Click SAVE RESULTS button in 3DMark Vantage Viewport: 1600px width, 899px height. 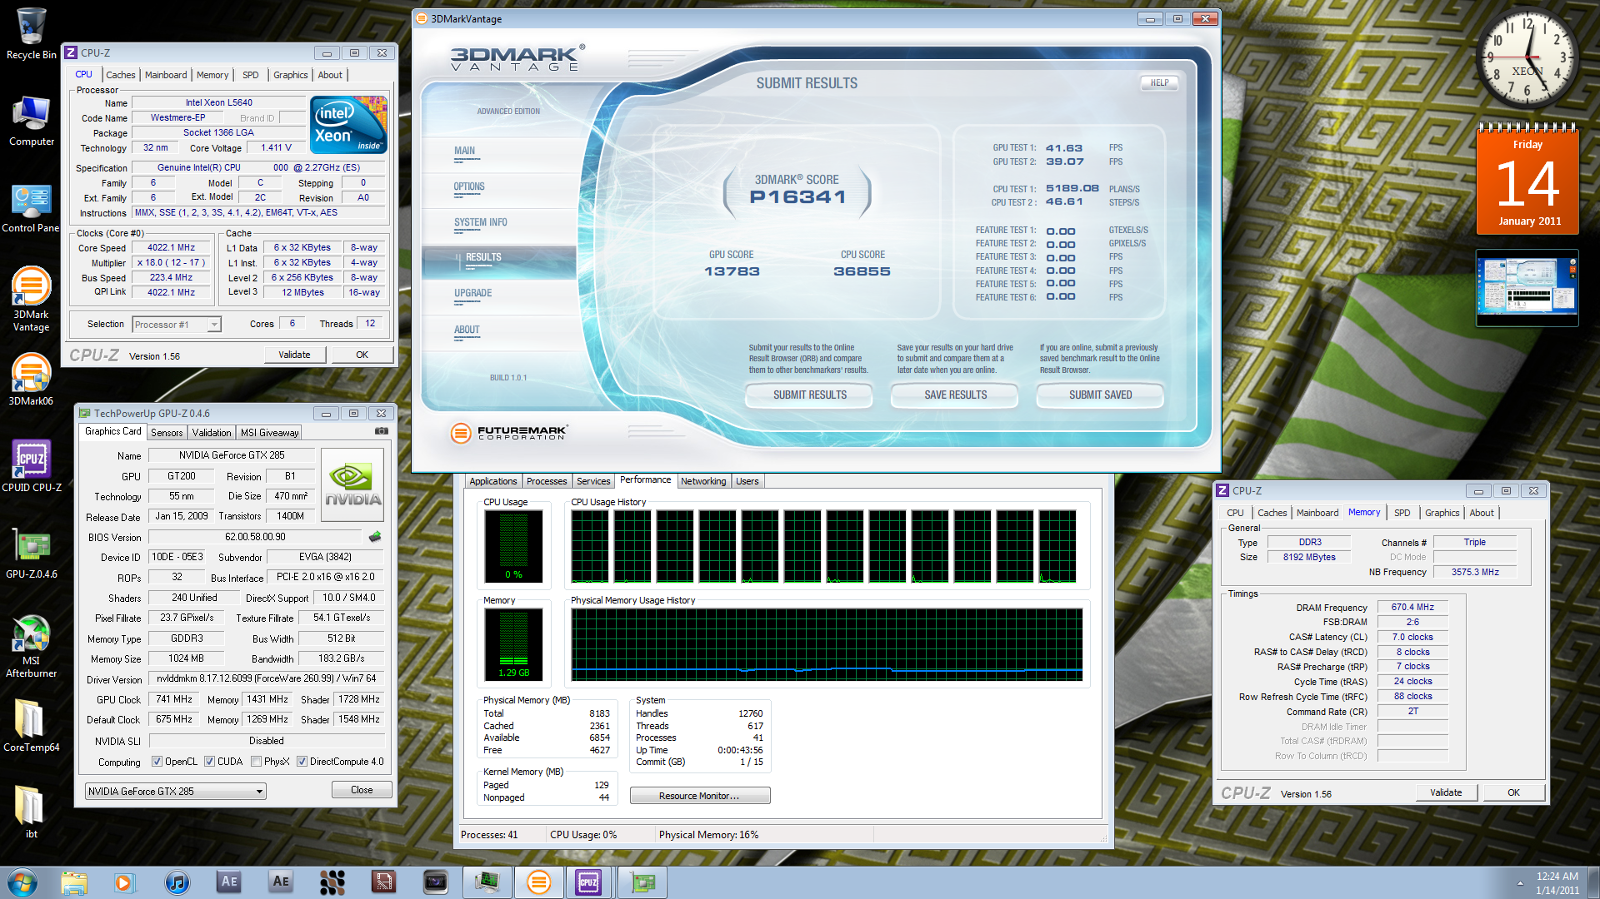pyautogui.click(x=955, y=395)
